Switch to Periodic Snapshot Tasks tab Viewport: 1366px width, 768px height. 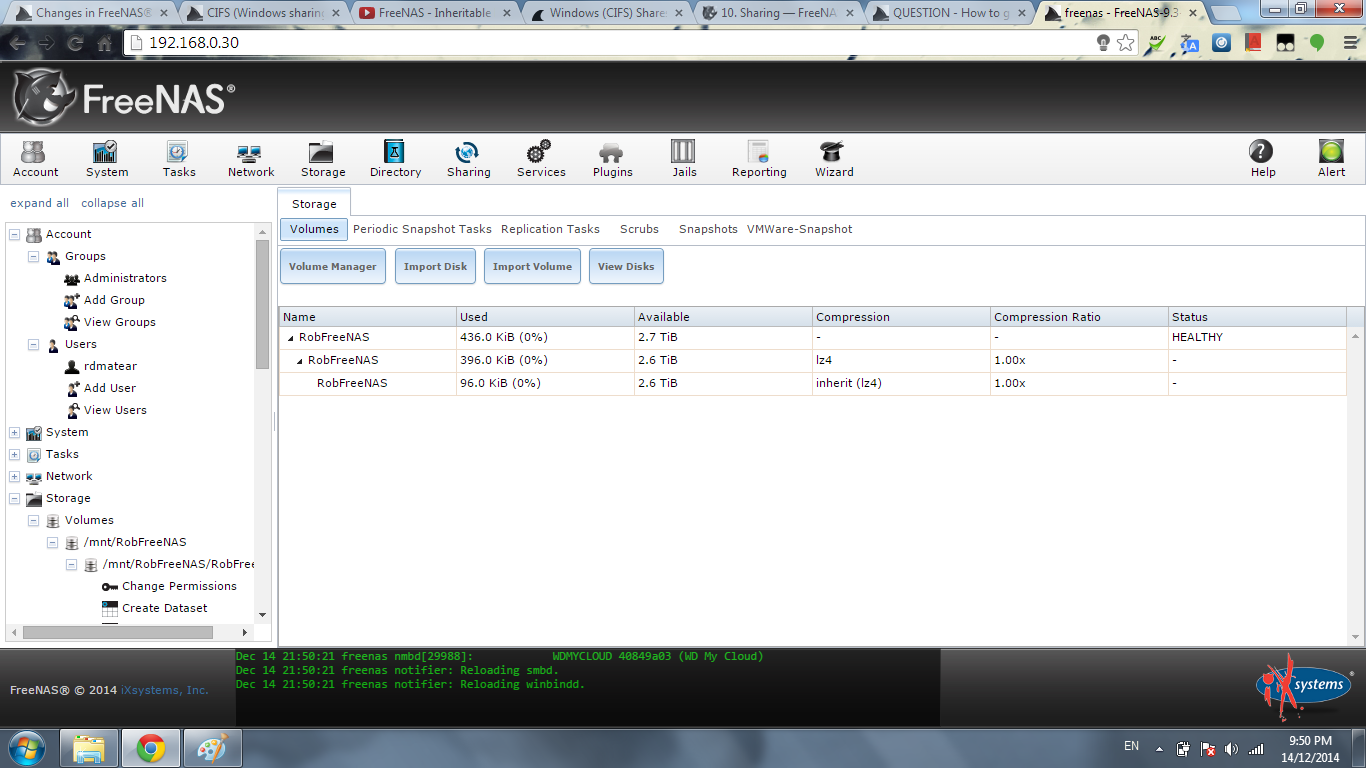pyautogui.click(x=422, y=229)
